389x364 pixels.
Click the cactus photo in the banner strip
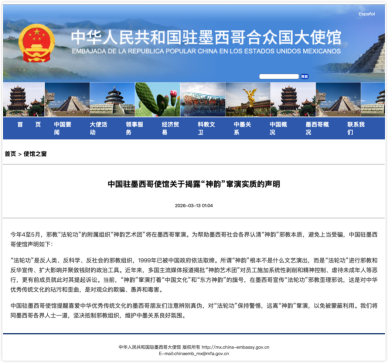(x=158, y=99)
